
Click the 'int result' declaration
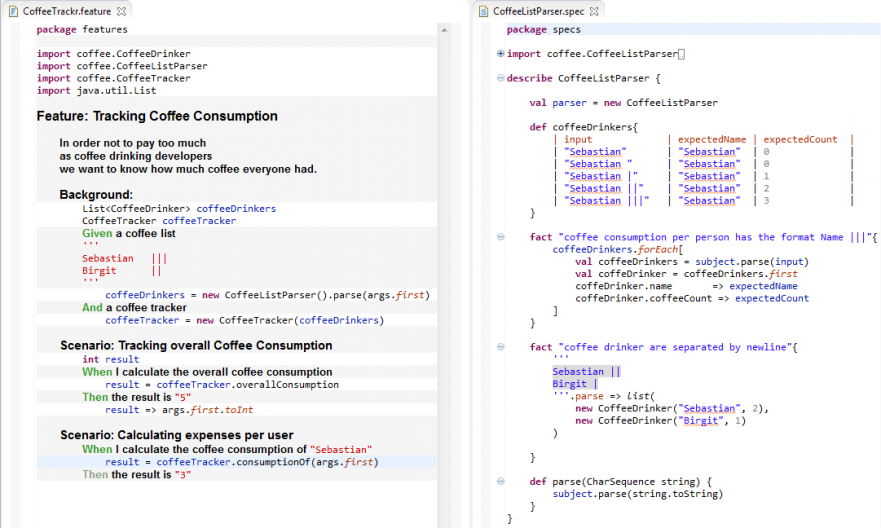pos(111,359)
